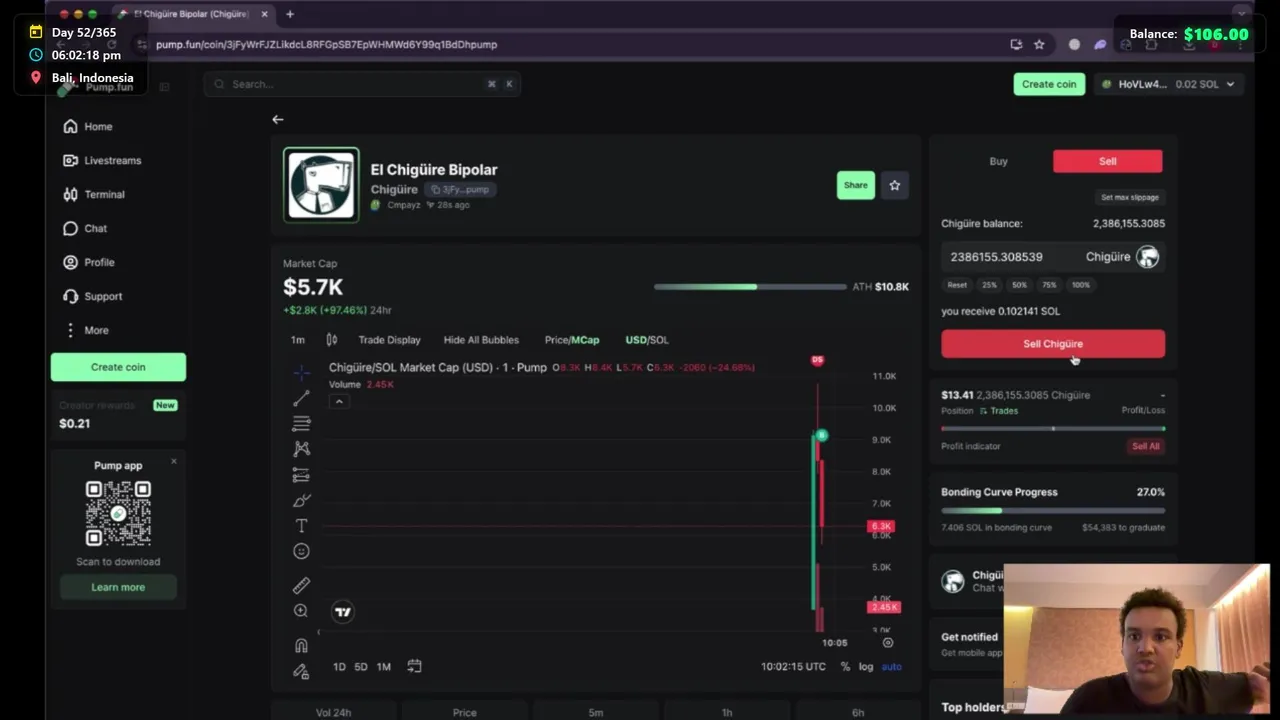The height and width of the screenshot is (720, 1280).
Task: Select the crosshair cursor tool
Action: point(301,373)
